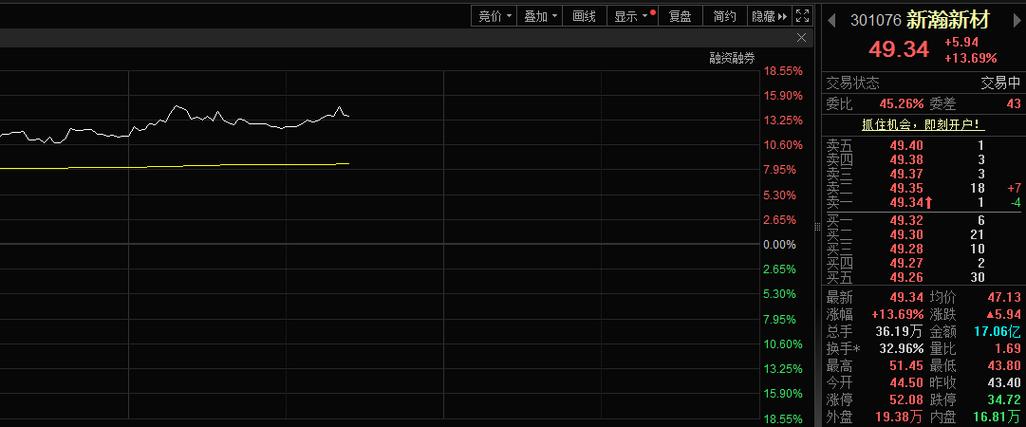Click the fullscreen expand icon
Viewport: 1026px width, 427px height.
[x=802, y=16]
